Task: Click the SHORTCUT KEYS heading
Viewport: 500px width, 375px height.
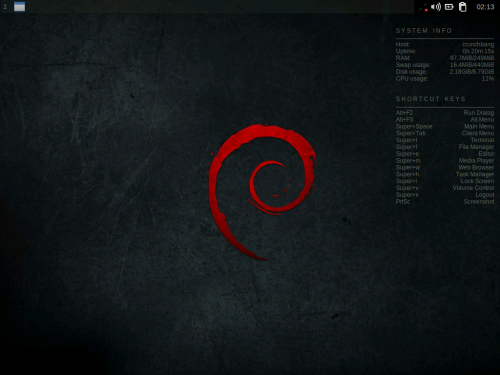Action: tap(430, 99)
